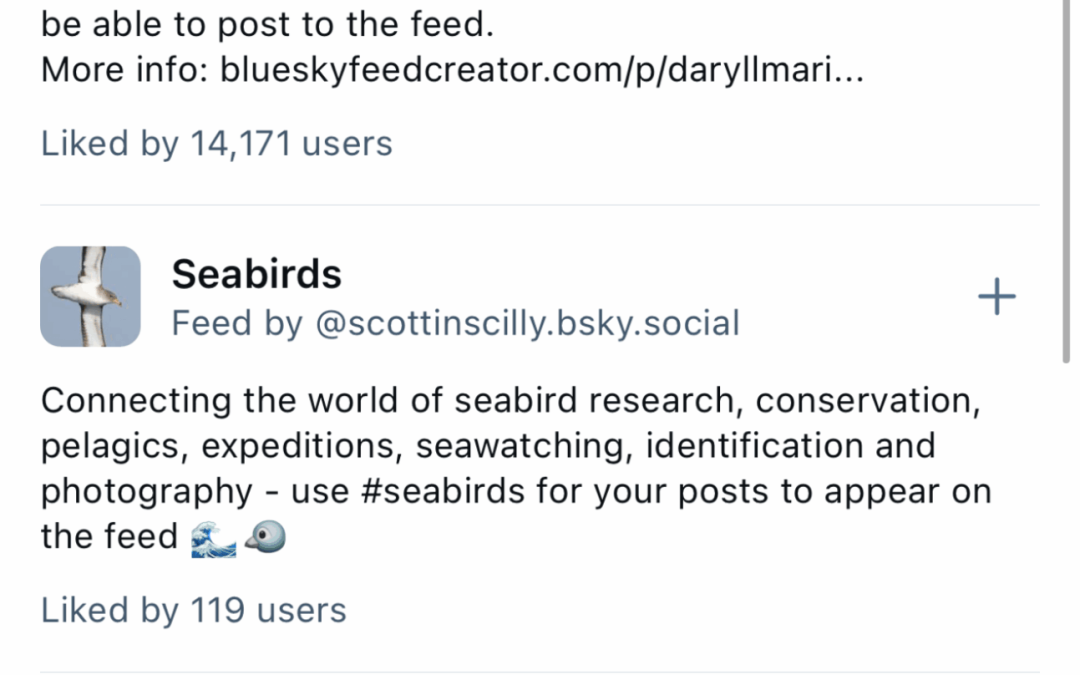
Task: Open the Seabirds feed title
Action: [256, 274]
